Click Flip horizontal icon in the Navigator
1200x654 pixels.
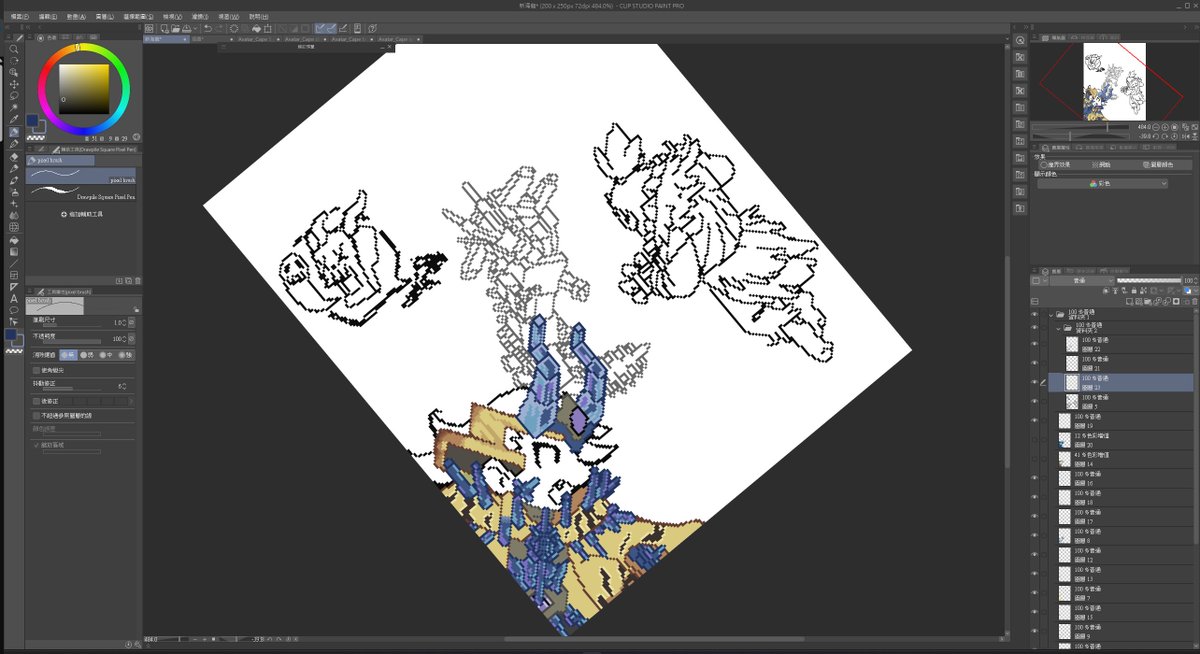click(x=1186, y=136)
